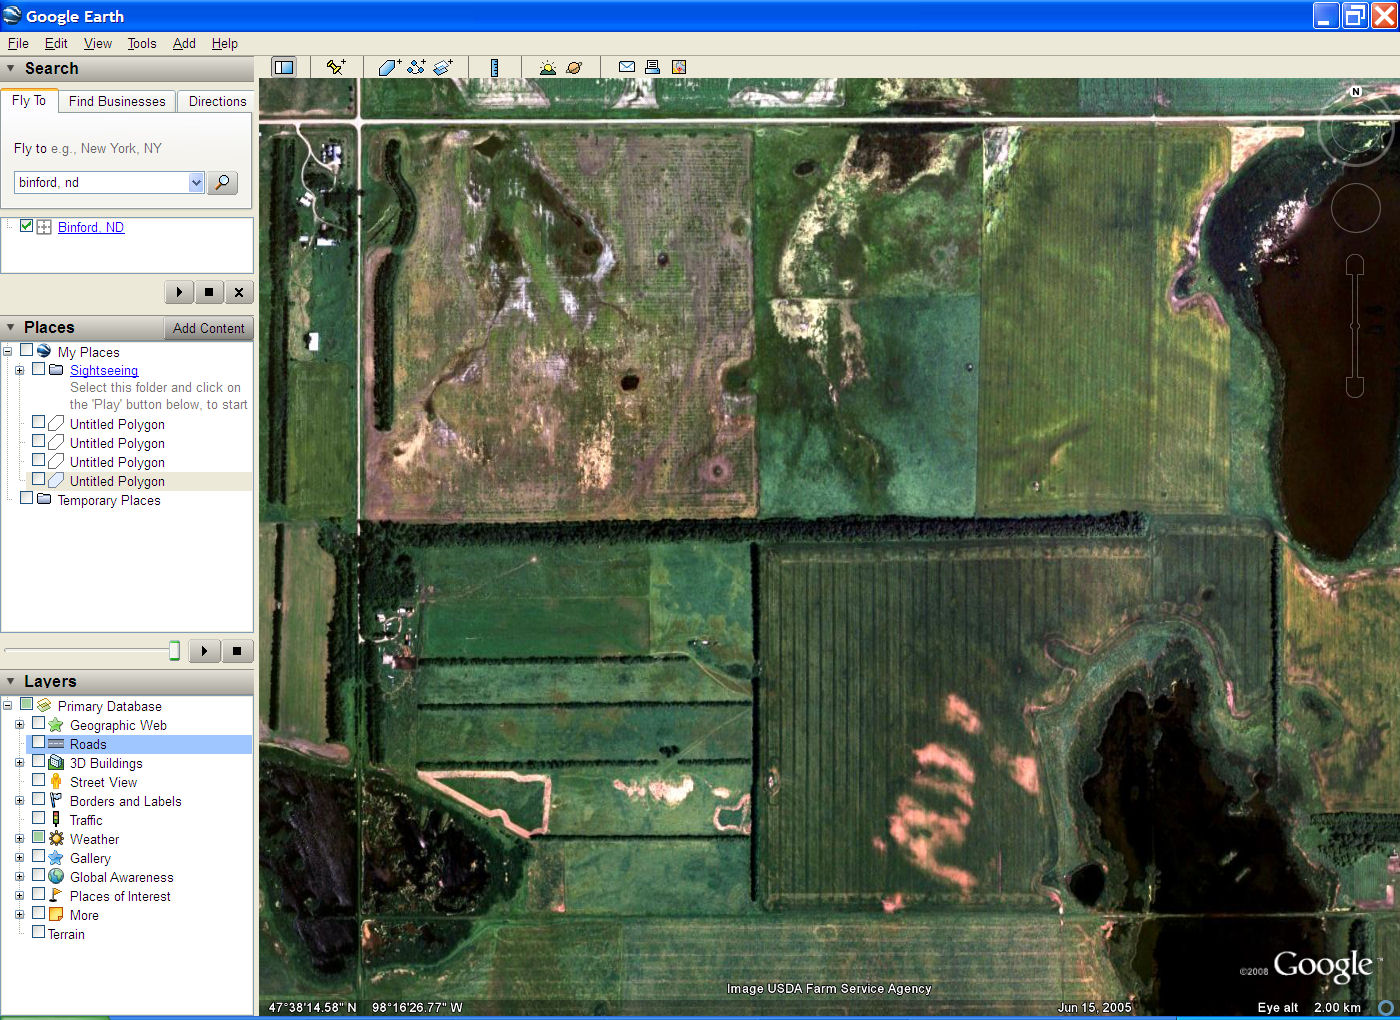Viewport: 1400px width, 1020px height.
Task: Stop the search results tour
Action: coord(208,292)
